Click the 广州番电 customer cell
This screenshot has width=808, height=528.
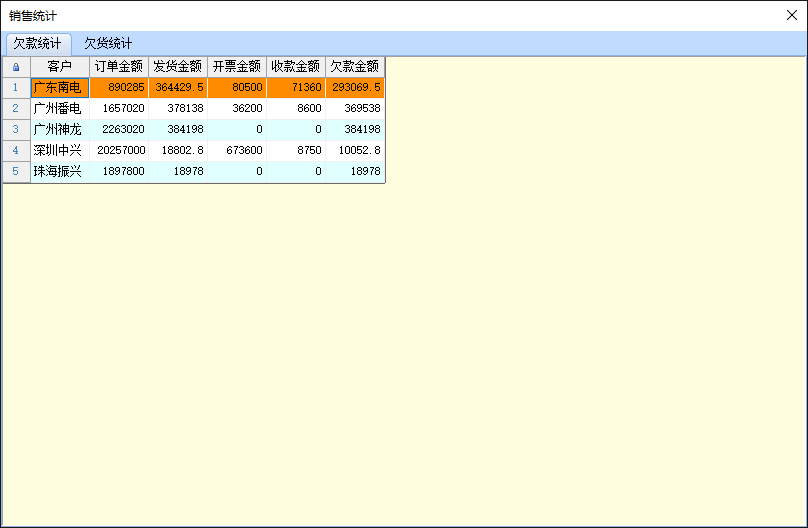(x=60, y=109)
